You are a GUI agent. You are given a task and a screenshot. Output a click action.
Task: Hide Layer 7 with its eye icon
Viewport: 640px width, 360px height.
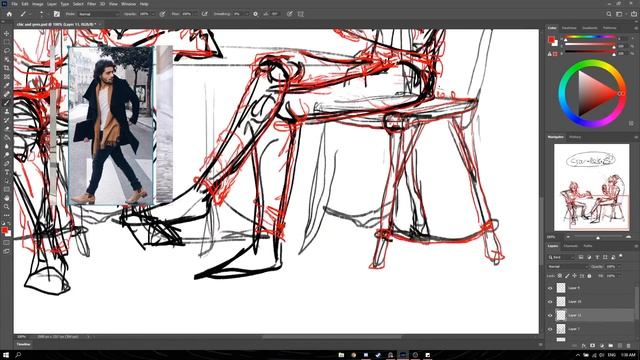(550, 329)
